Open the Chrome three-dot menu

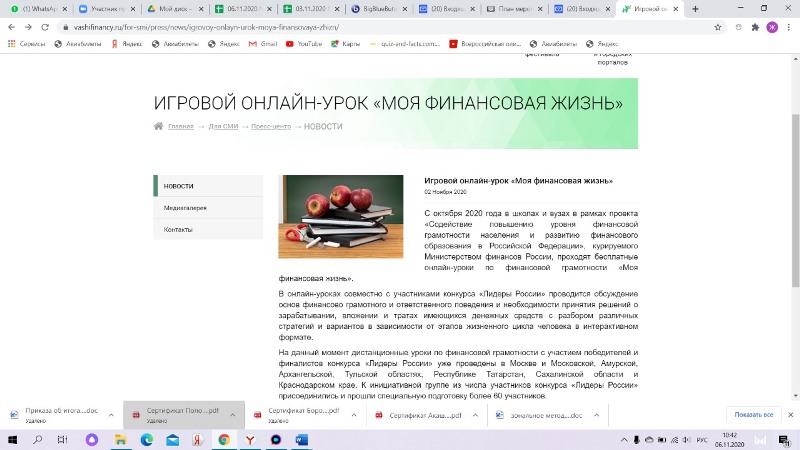coord(789,28)
